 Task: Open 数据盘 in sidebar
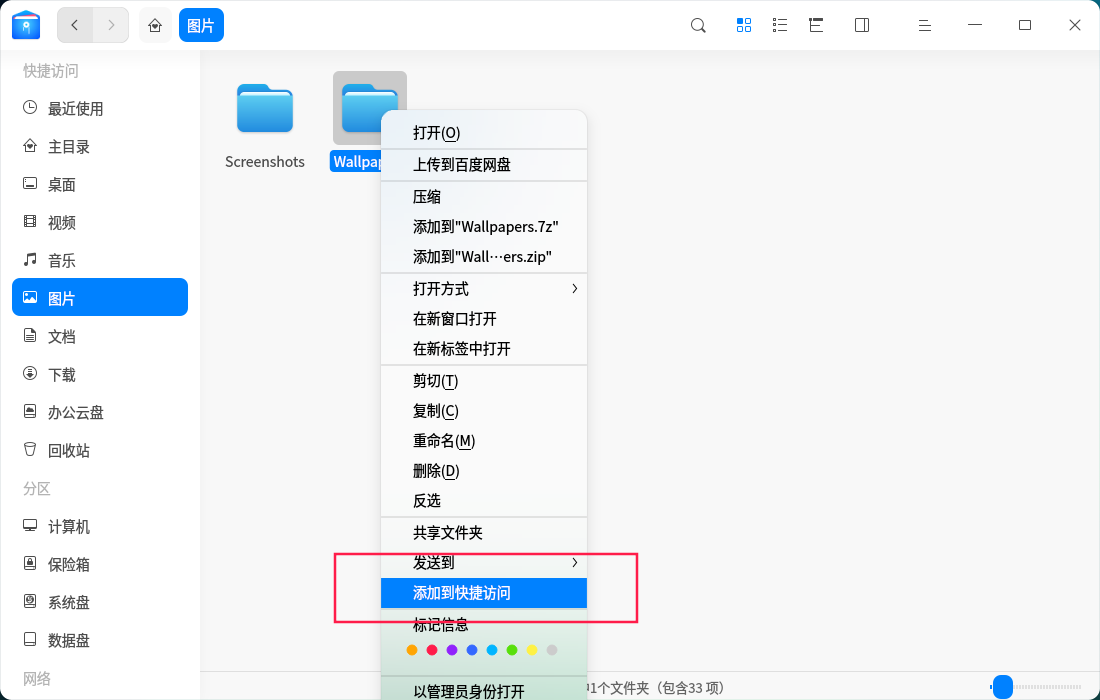point(100,640)
